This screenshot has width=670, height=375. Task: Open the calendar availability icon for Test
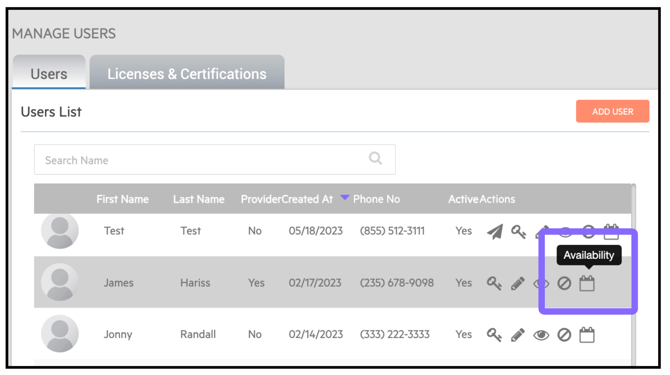(611, 231)
